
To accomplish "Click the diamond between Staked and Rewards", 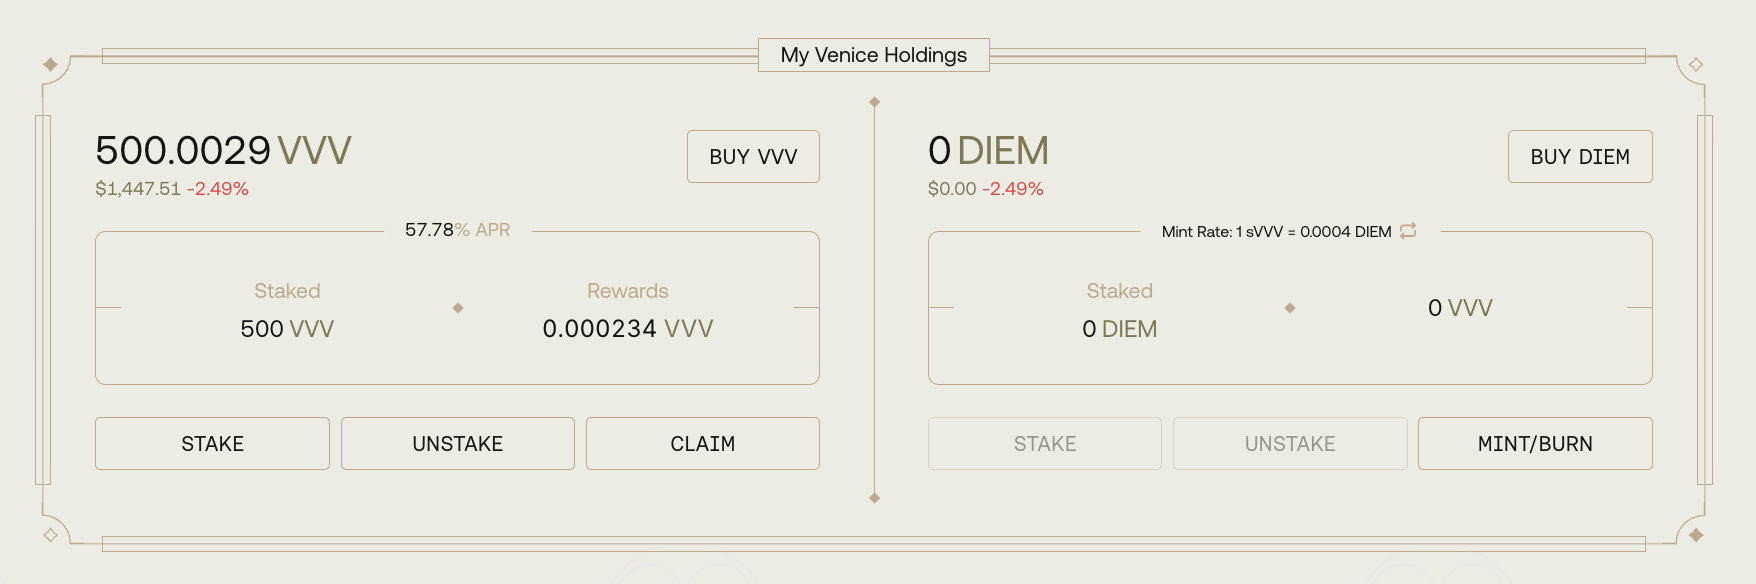I will tap(458, 308).
